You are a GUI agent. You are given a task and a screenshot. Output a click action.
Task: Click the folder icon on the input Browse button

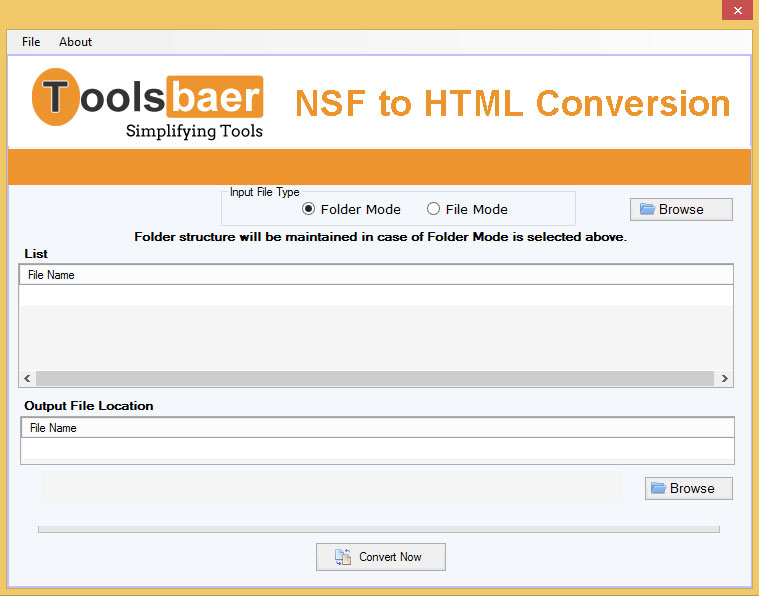(647, 209)
